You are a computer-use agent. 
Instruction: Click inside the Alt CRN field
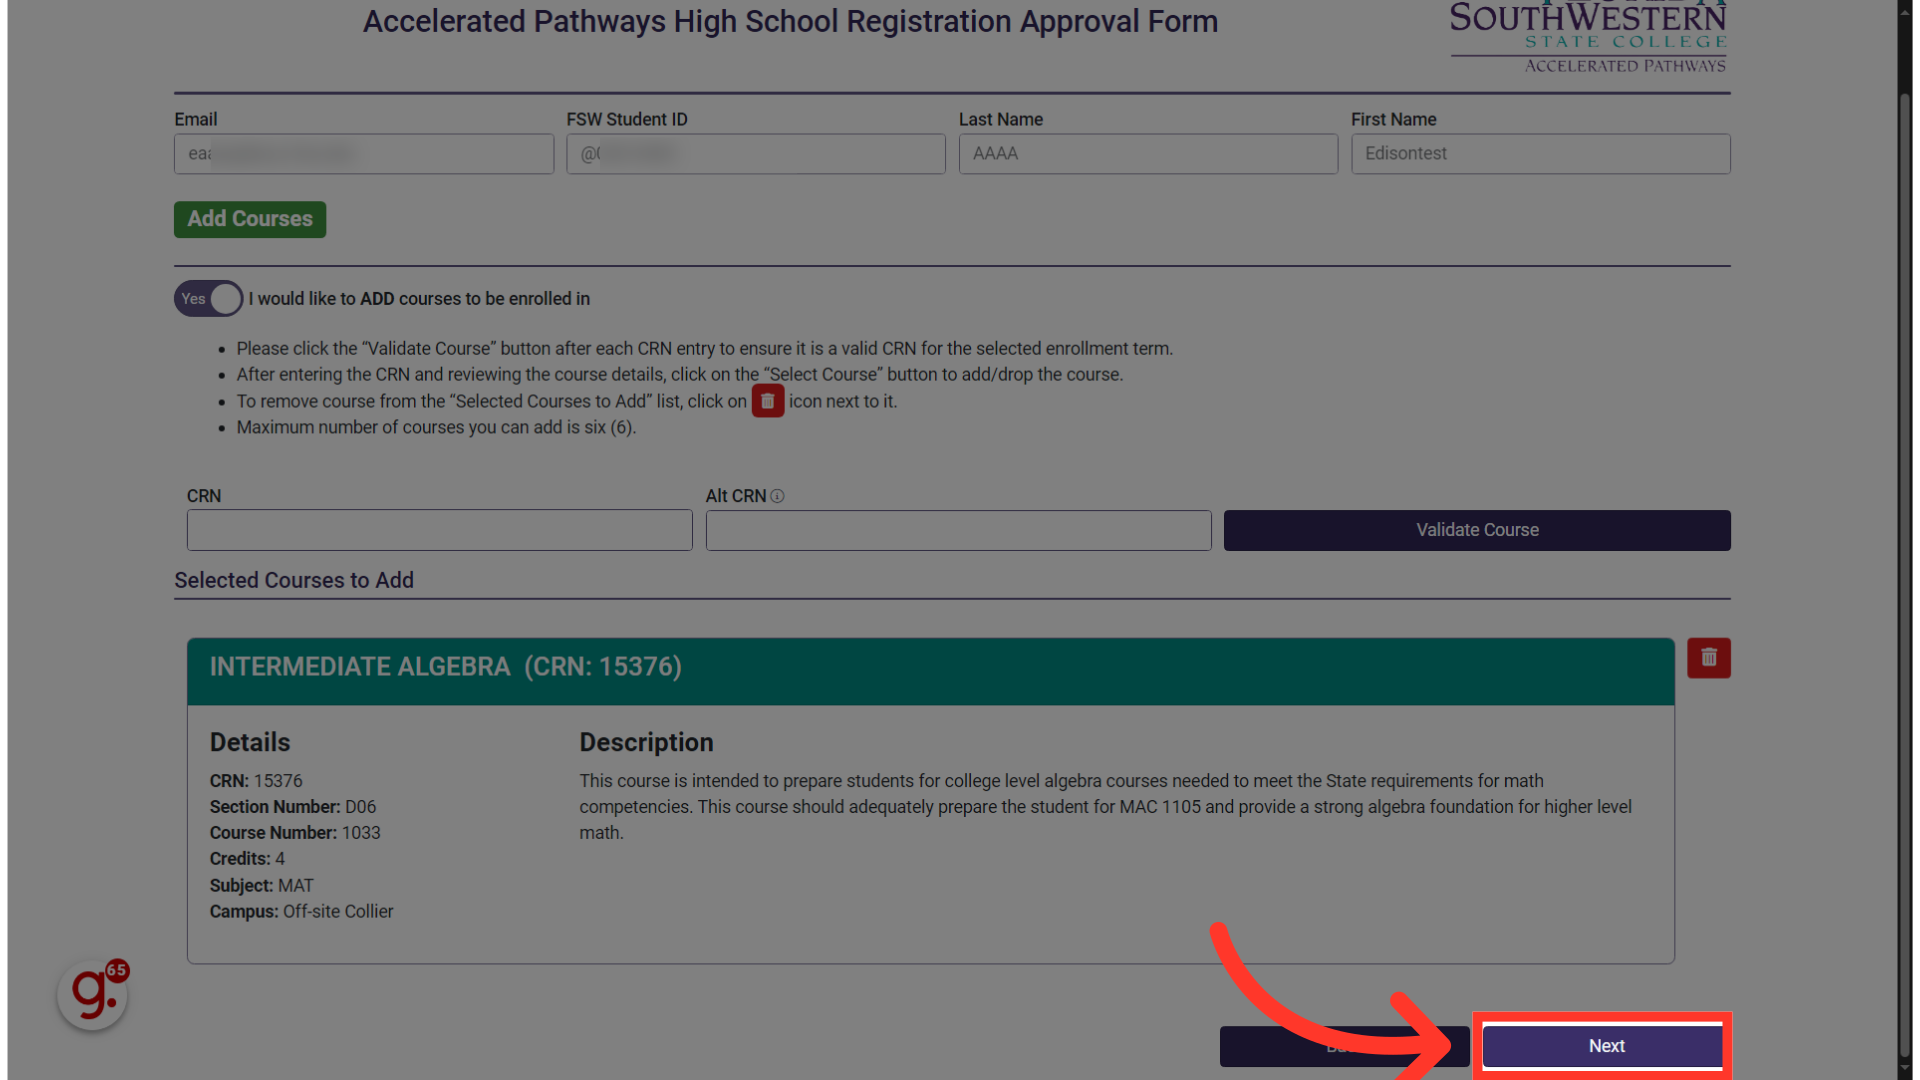[957, 530]
